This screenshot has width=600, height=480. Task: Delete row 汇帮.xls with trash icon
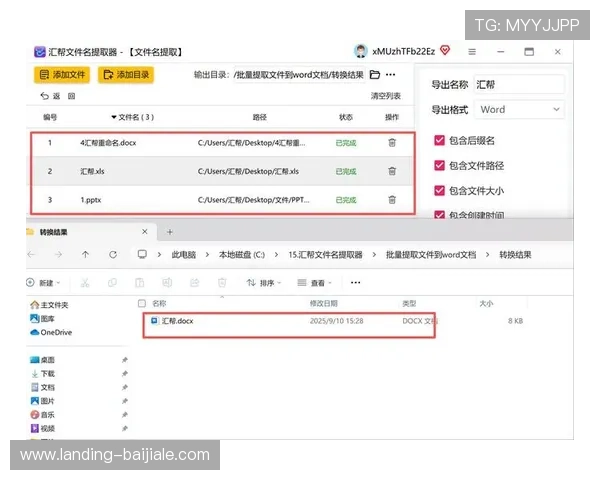392,171
